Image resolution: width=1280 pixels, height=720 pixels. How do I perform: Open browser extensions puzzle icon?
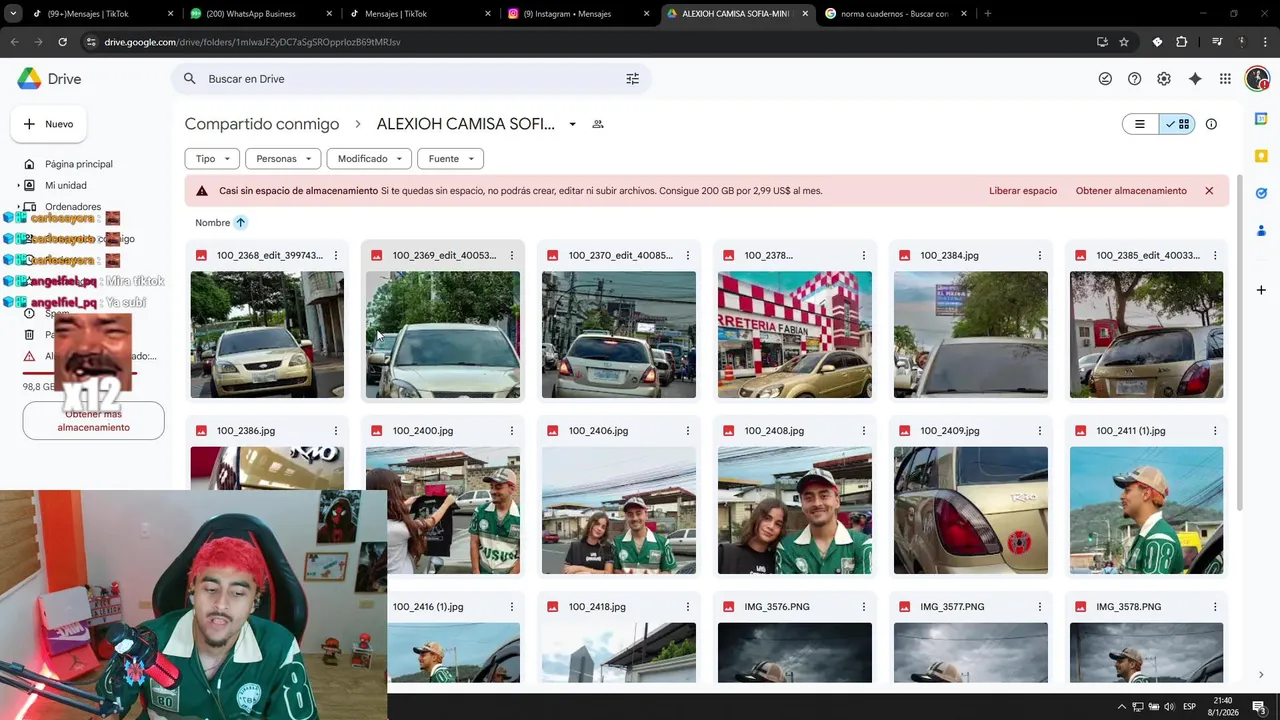1181,42
